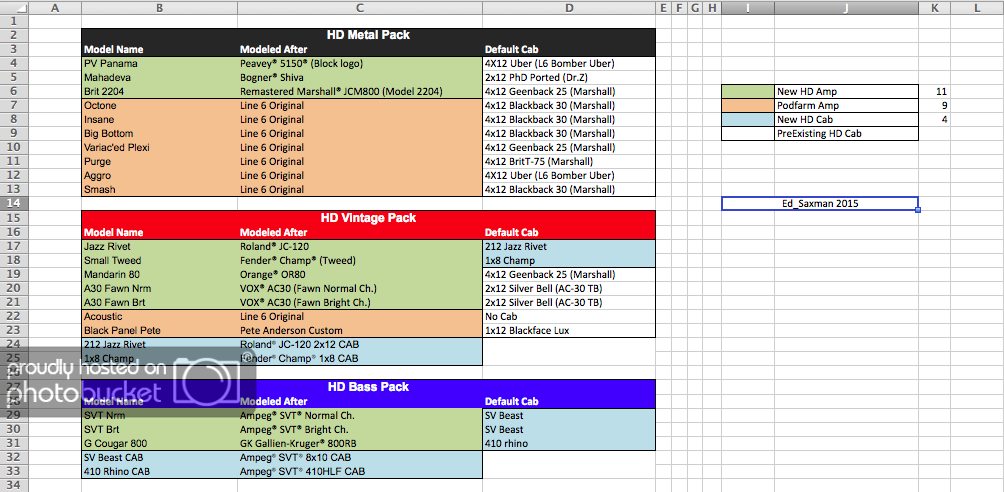1004x492 pixels.
Task: Select the No Cab cell
Action: 568,316
